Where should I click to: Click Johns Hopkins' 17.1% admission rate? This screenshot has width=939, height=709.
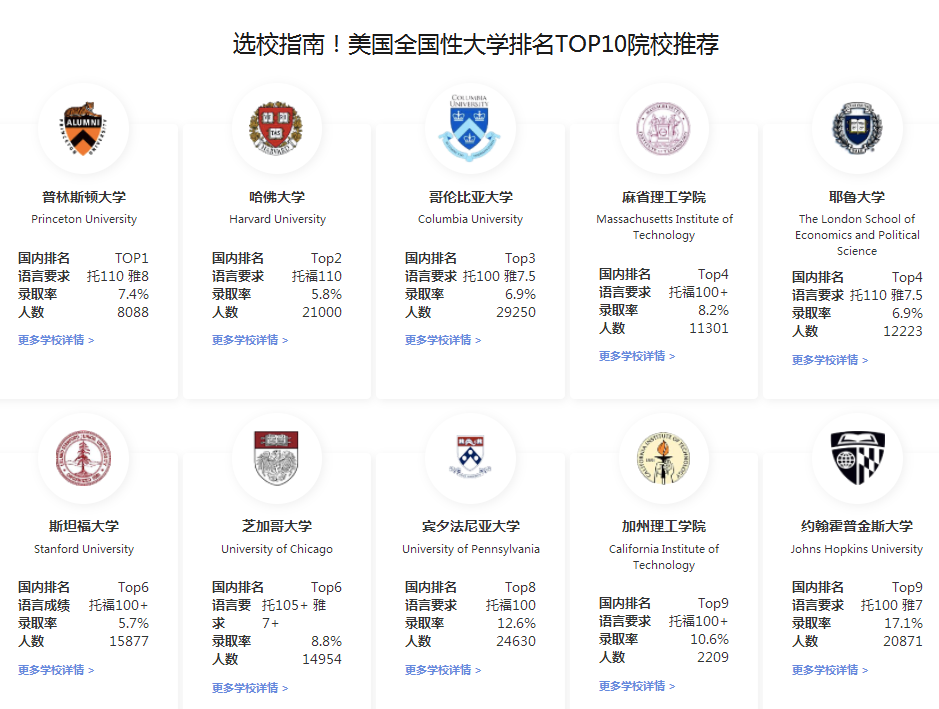tap(903, 623)
